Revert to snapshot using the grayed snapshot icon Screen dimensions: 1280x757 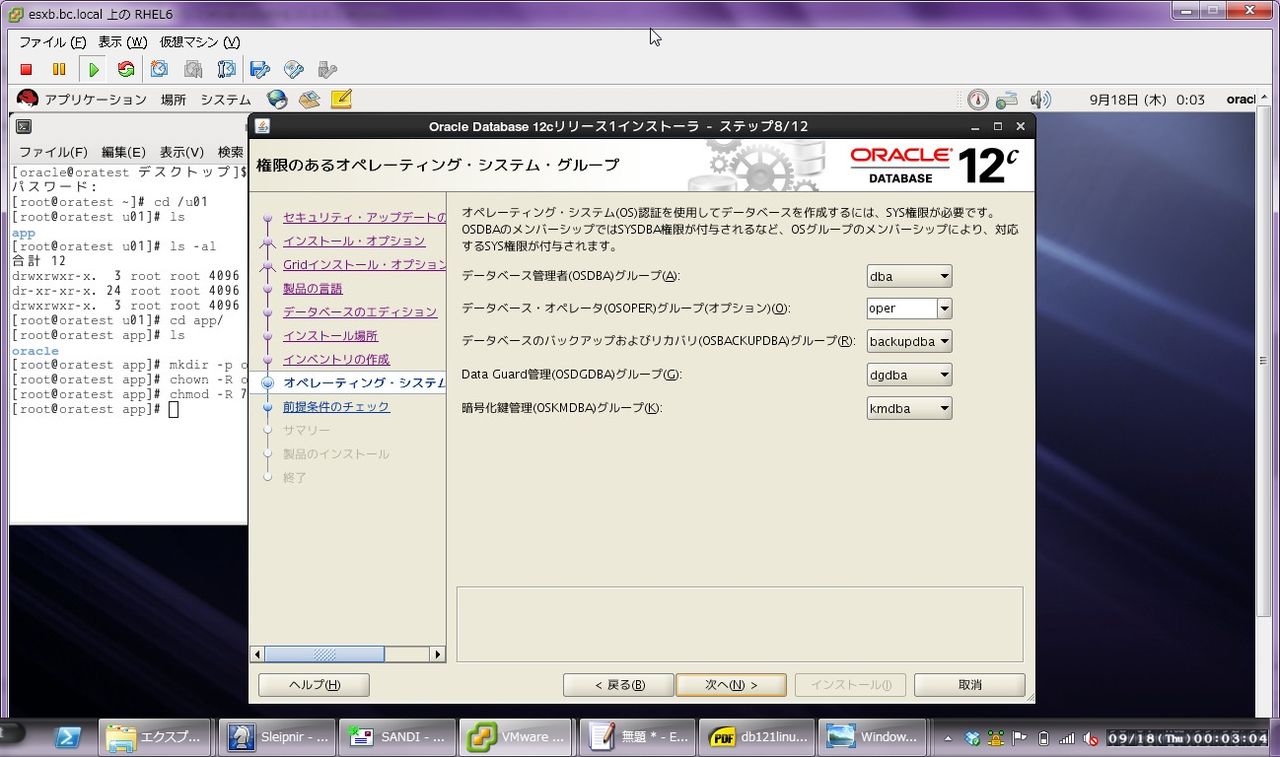[x=193, y=69]
